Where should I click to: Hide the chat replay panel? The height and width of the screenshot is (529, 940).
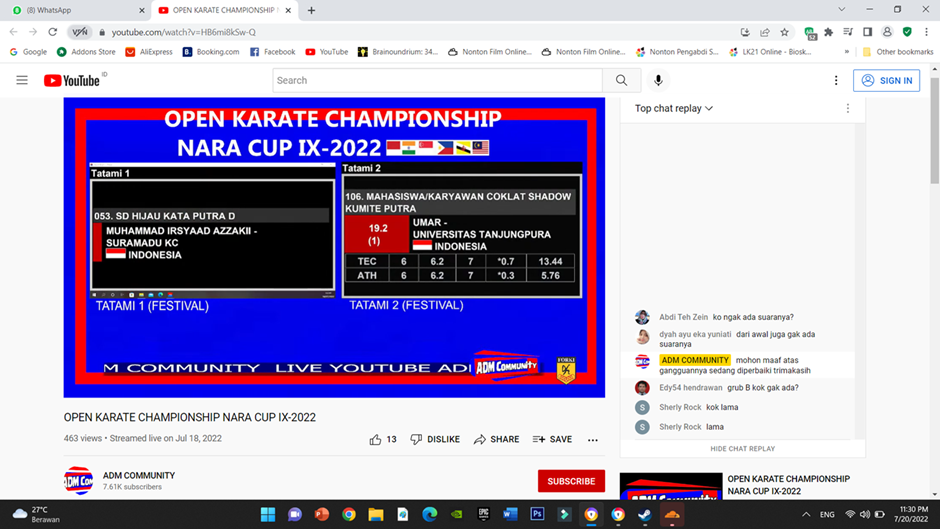point(742,449)
